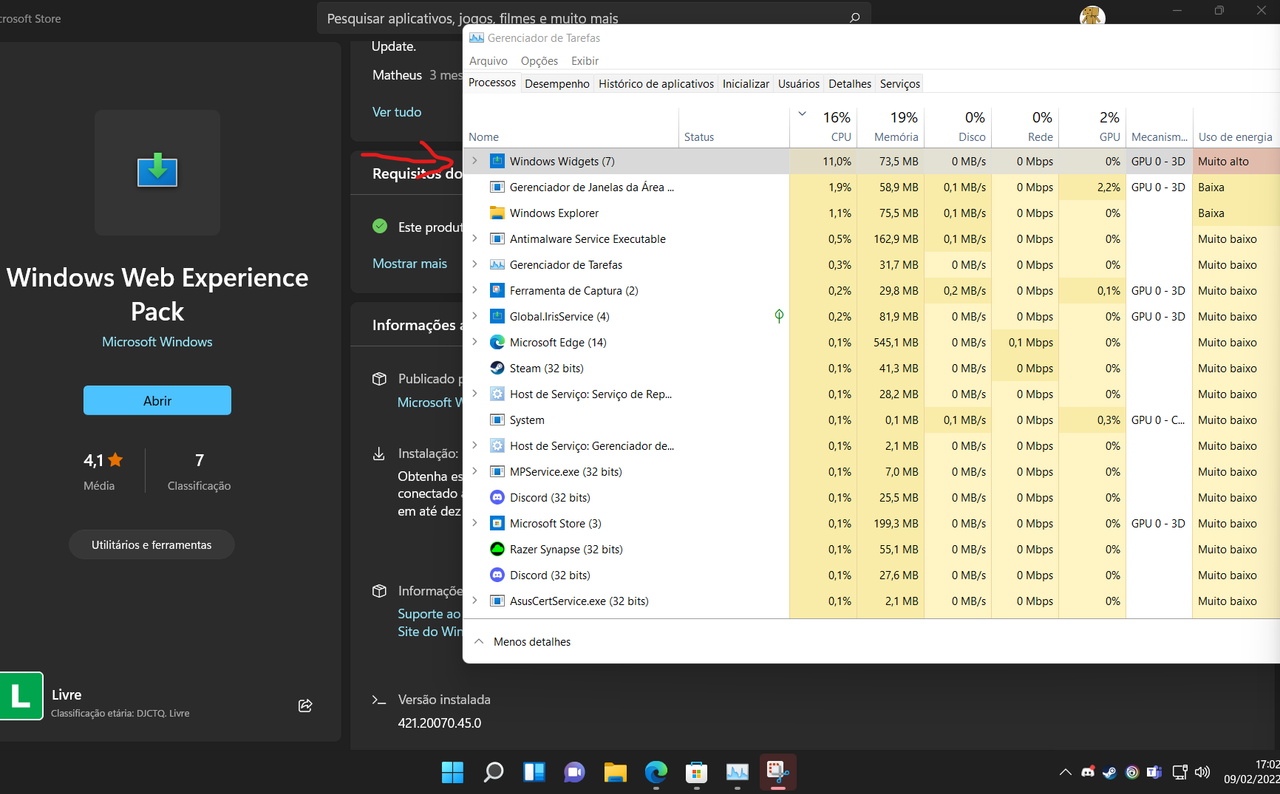Click the Razer Synapse process icon
Viewport: 1280px width, 794px height.
[497, 549]
